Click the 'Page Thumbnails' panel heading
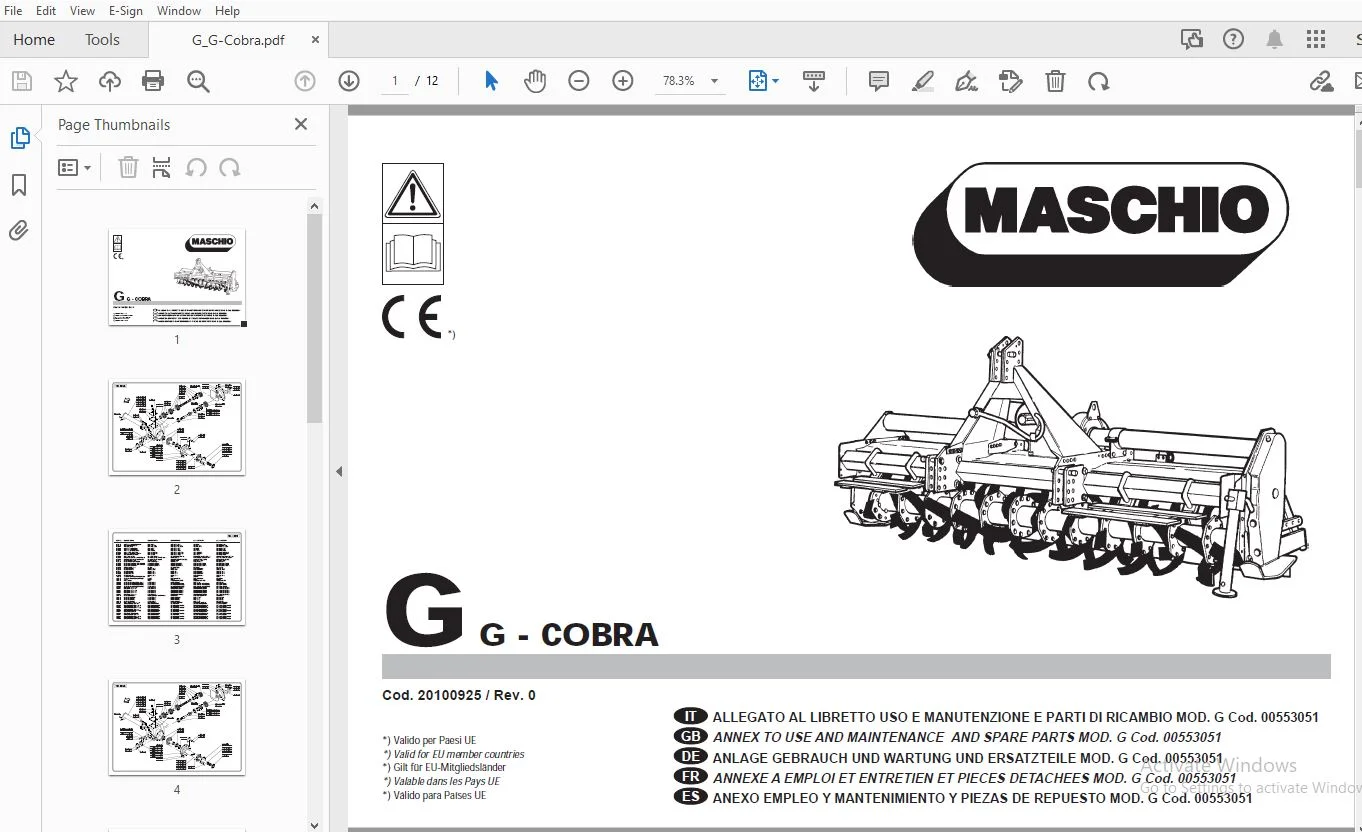This screenshot has width=1362, height=832. (x=114, y=124)
